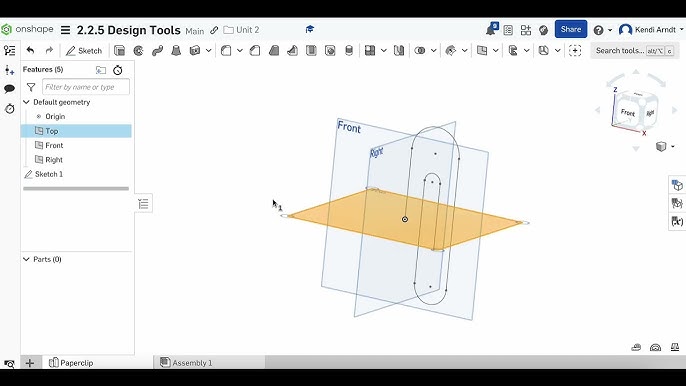Click the feature filter funnel icon

pos(31,87)
